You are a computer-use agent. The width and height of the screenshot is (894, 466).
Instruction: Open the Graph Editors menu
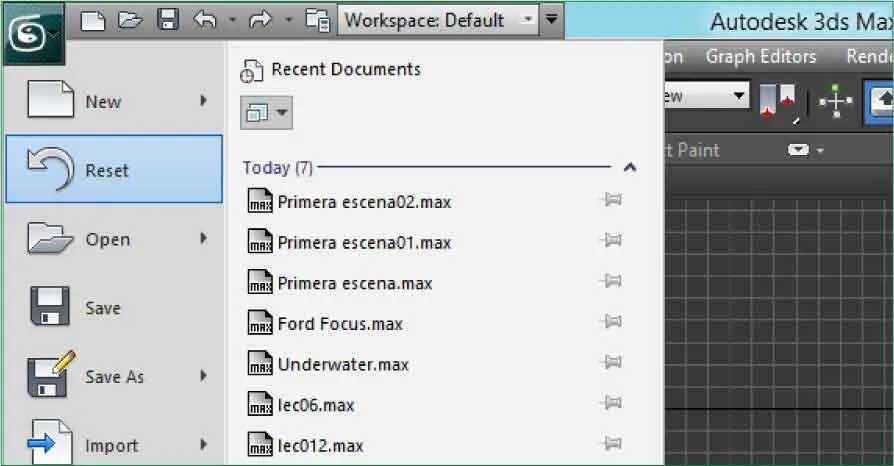[761, 56]
